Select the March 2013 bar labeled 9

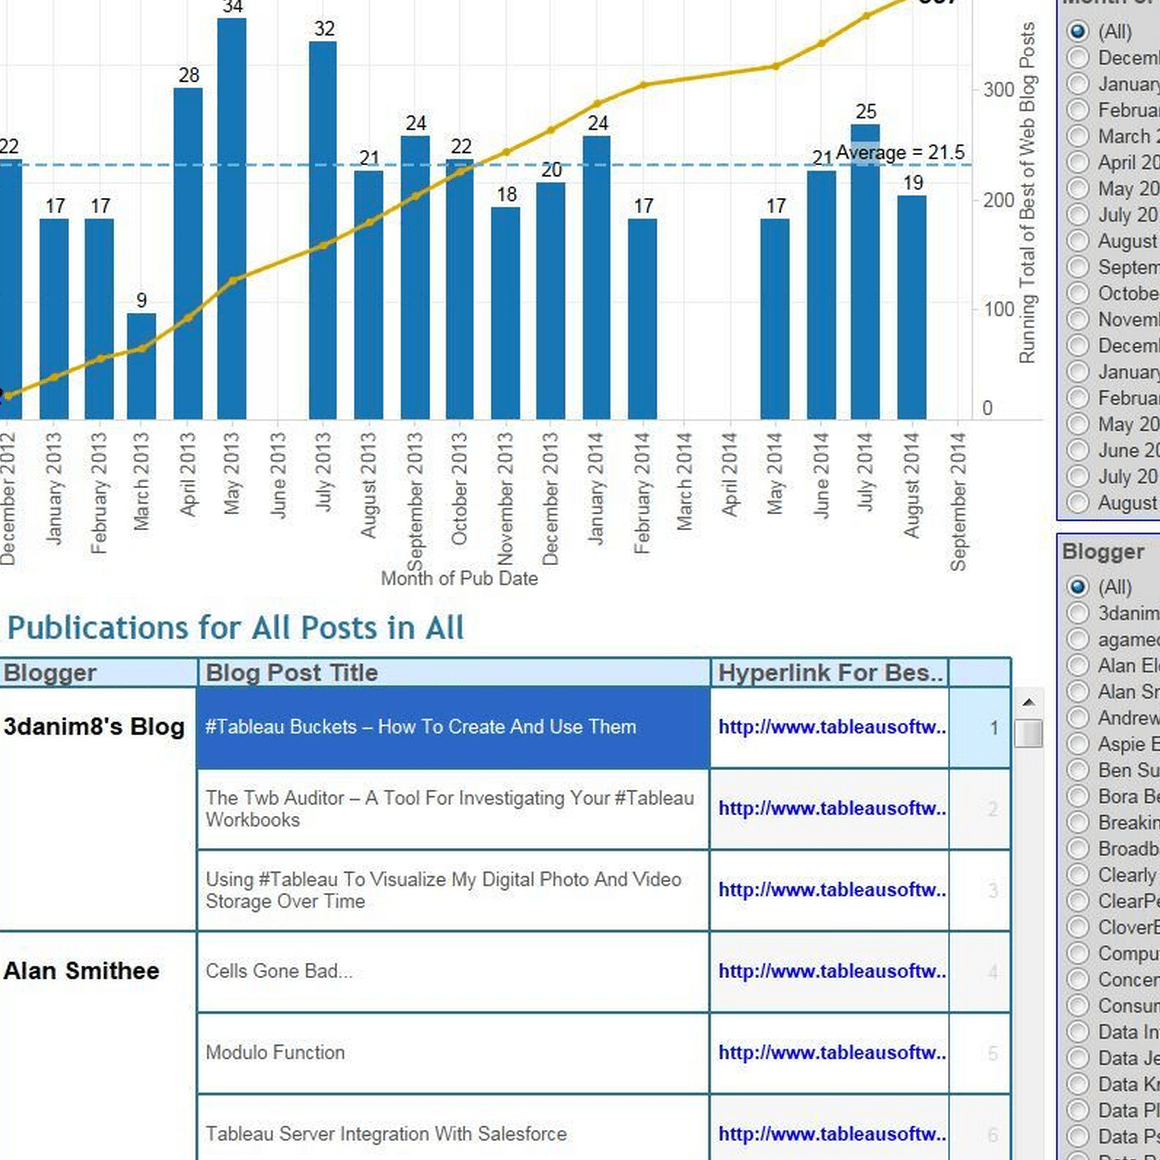(x=141, y=365)
